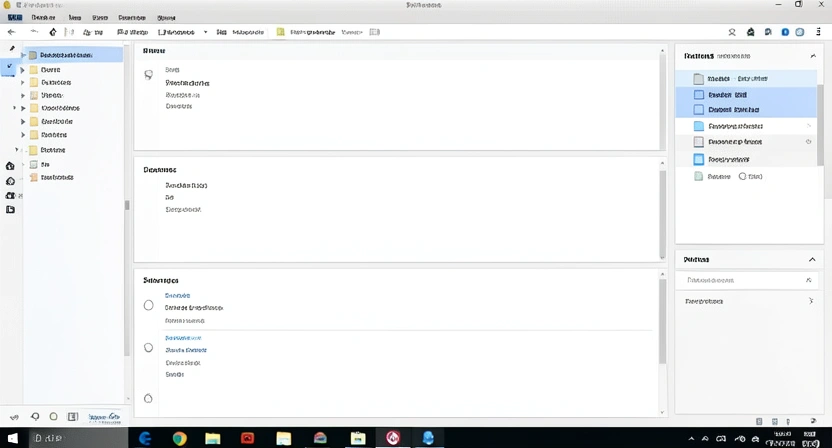Collapse the lower right panel with its chevron
This screenshot has width=832, height=448.
[x=812, y=260]
